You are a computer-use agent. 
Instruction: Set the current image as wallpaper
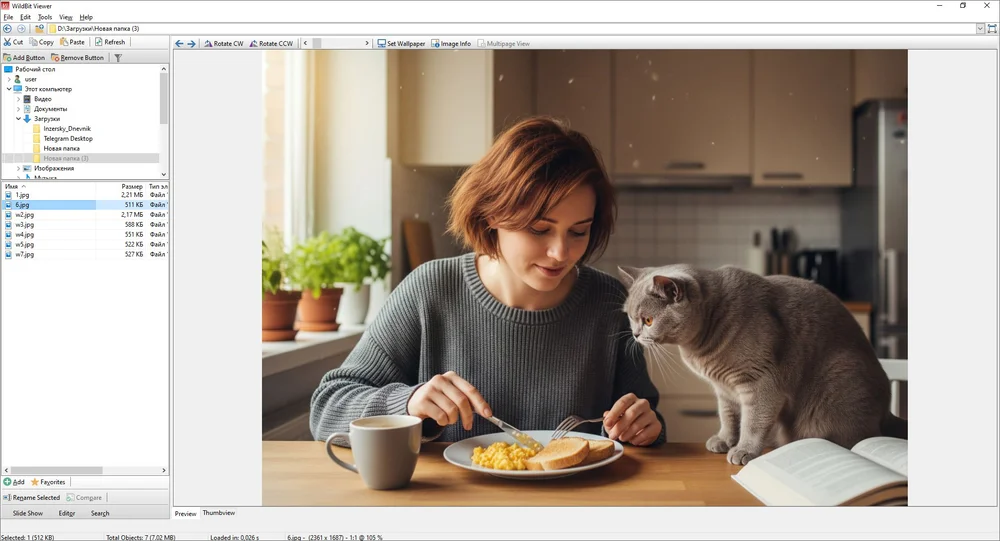(401, 44)
